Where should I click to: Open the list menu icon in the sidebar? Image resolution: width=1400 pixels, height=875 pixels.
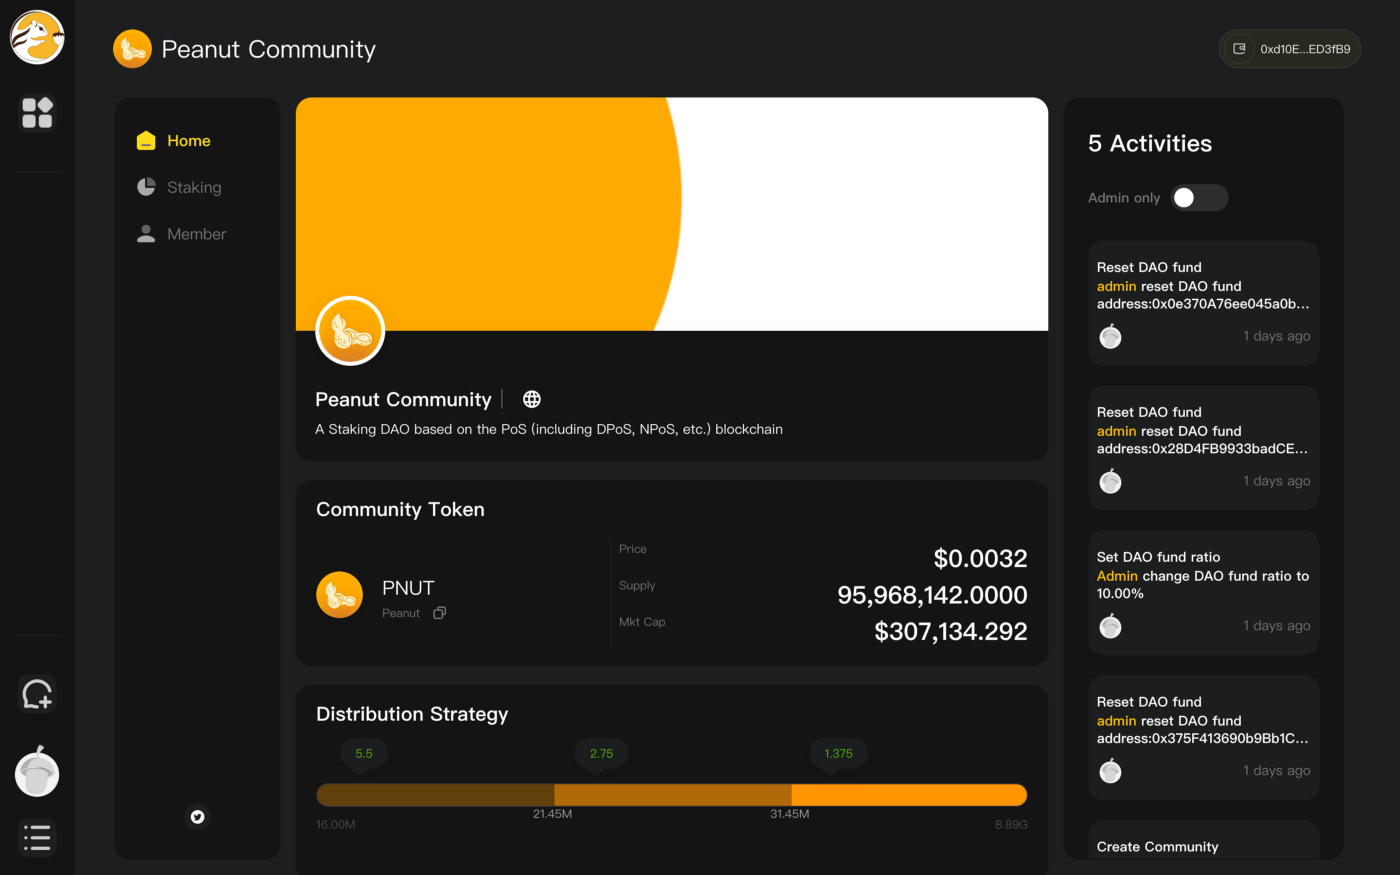pos(37,837)
